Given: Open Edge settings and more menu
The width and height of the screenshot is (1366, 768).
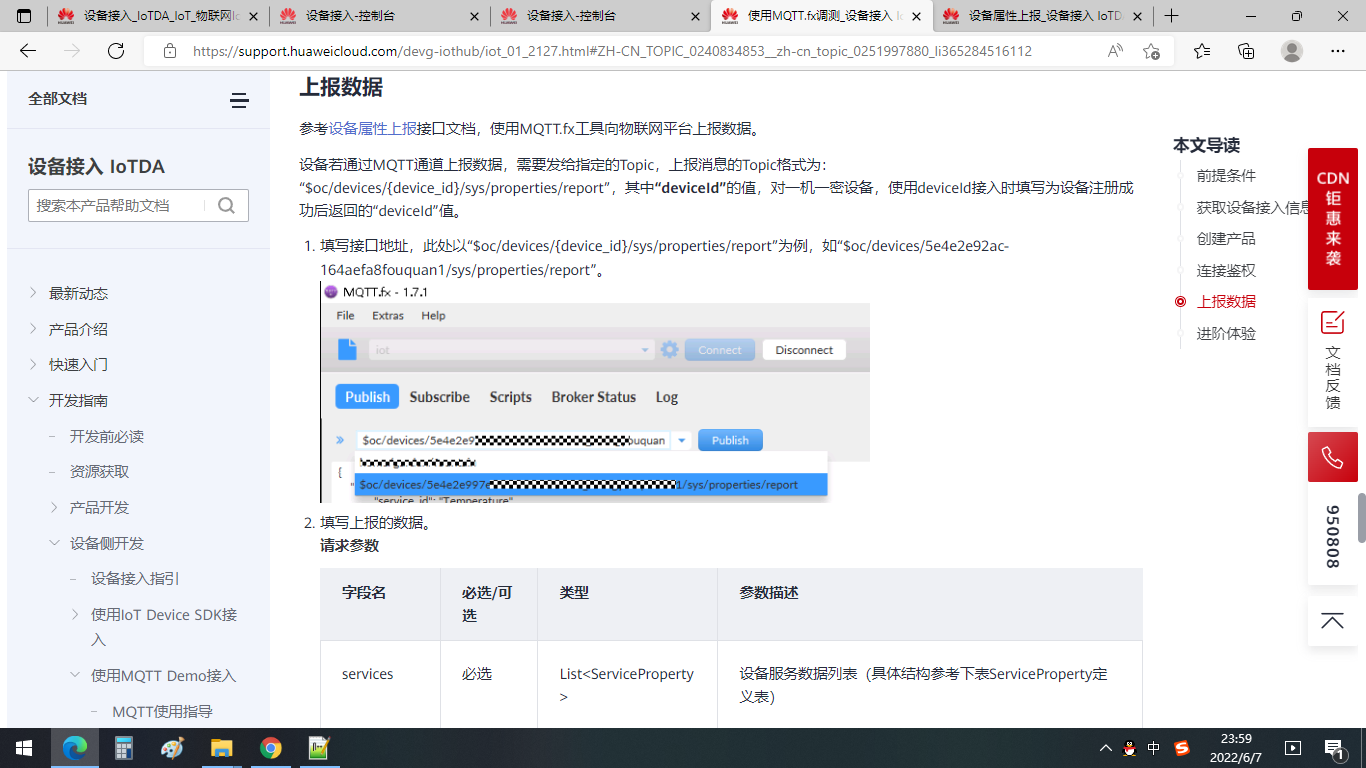Looking at the screenshot, I should pyautogui.click(x=1338, y=51).
